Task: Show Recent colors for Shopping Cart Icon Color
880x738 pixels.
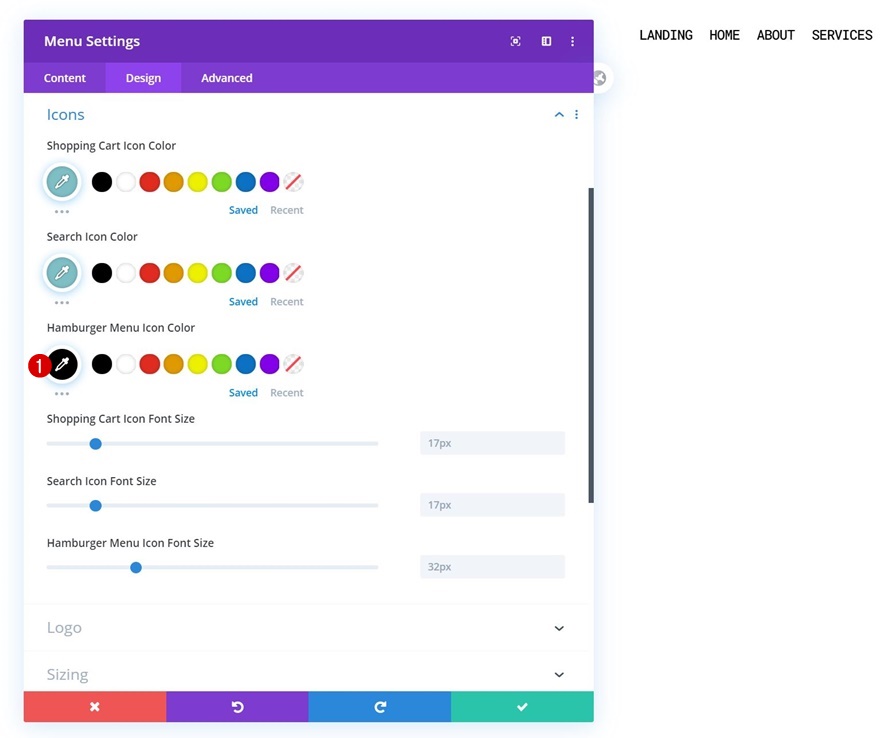Action: coord(287,210)
